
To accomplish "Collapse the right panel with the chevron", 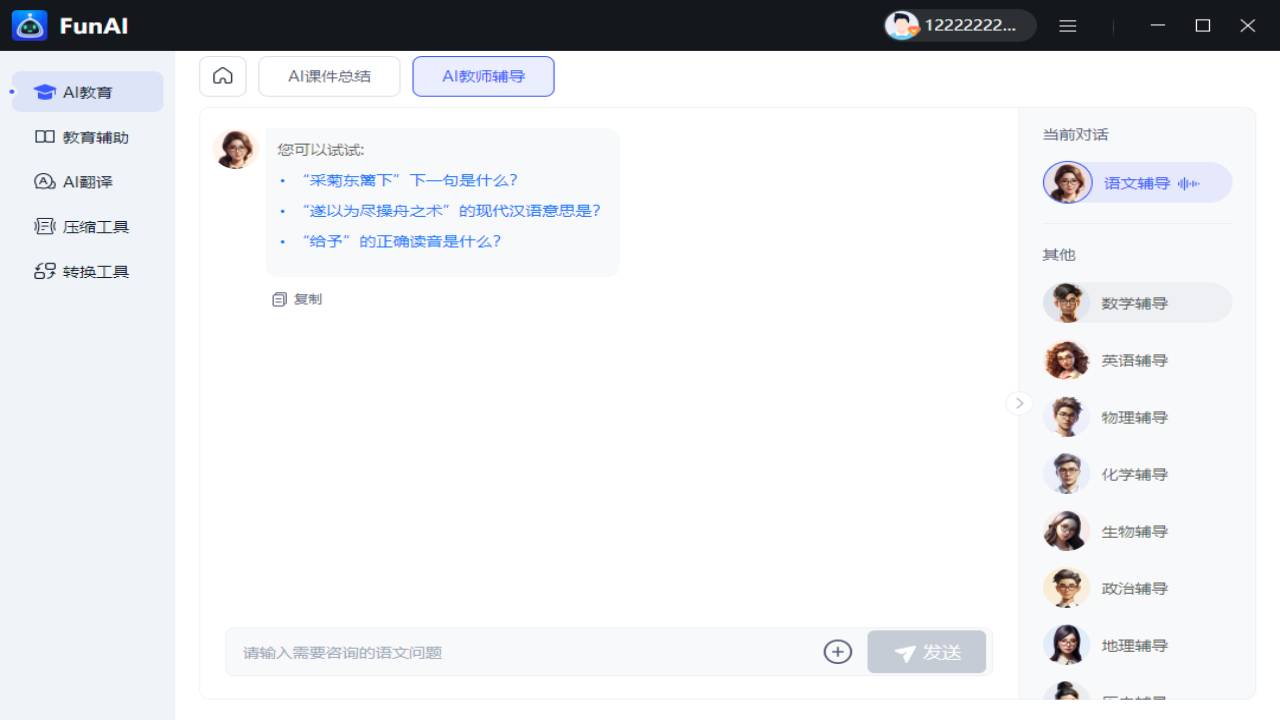I will click(1019, 403).
